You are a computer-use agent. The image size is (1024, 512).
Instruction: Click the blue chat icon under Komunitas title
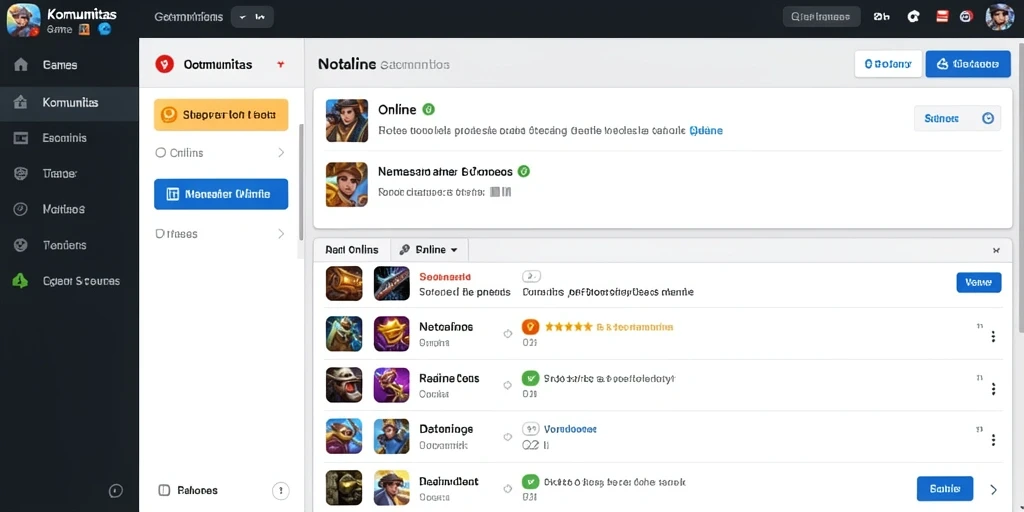(x=104, y=29)
